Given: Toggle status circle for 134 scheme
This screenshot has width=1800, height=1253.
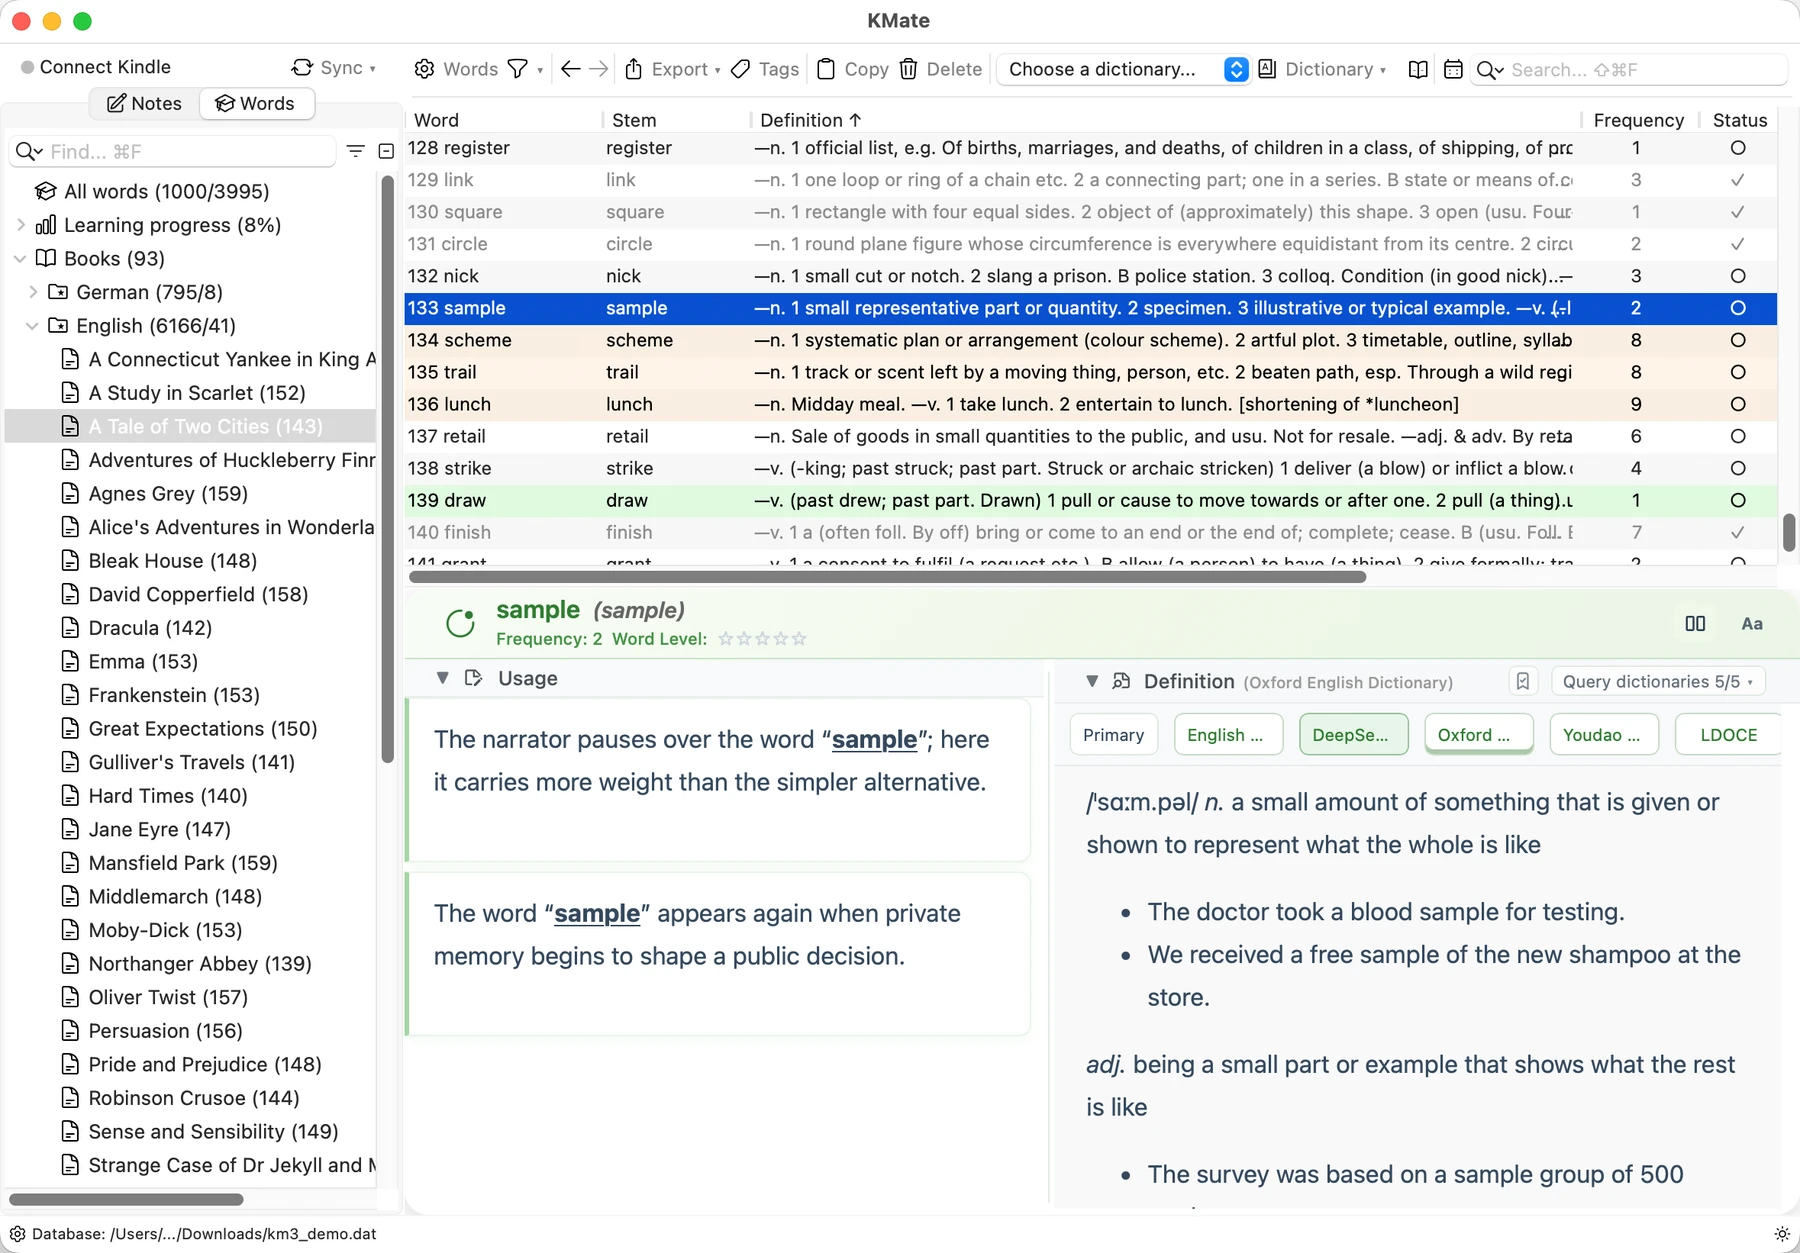Looking at the screenshot, I should (1738, 340).
